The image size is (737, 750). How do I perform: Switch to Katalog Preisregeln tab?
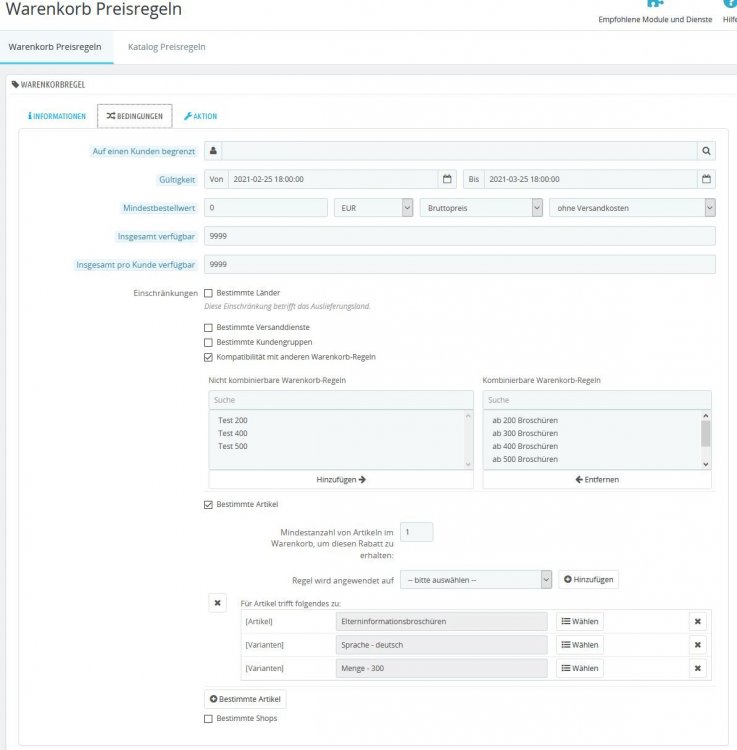[x=166, y=47]
